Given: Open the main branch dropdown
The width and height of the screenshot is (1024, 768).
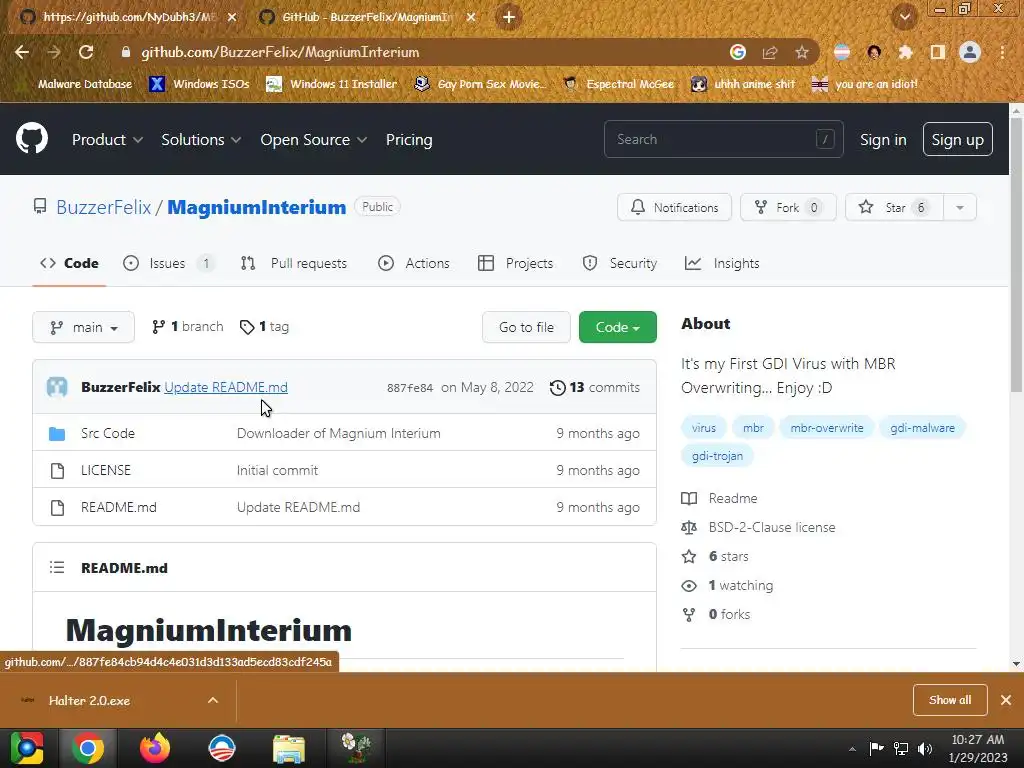Looking at the screenshot, I should pyautogui.click(x=84, y=327).
